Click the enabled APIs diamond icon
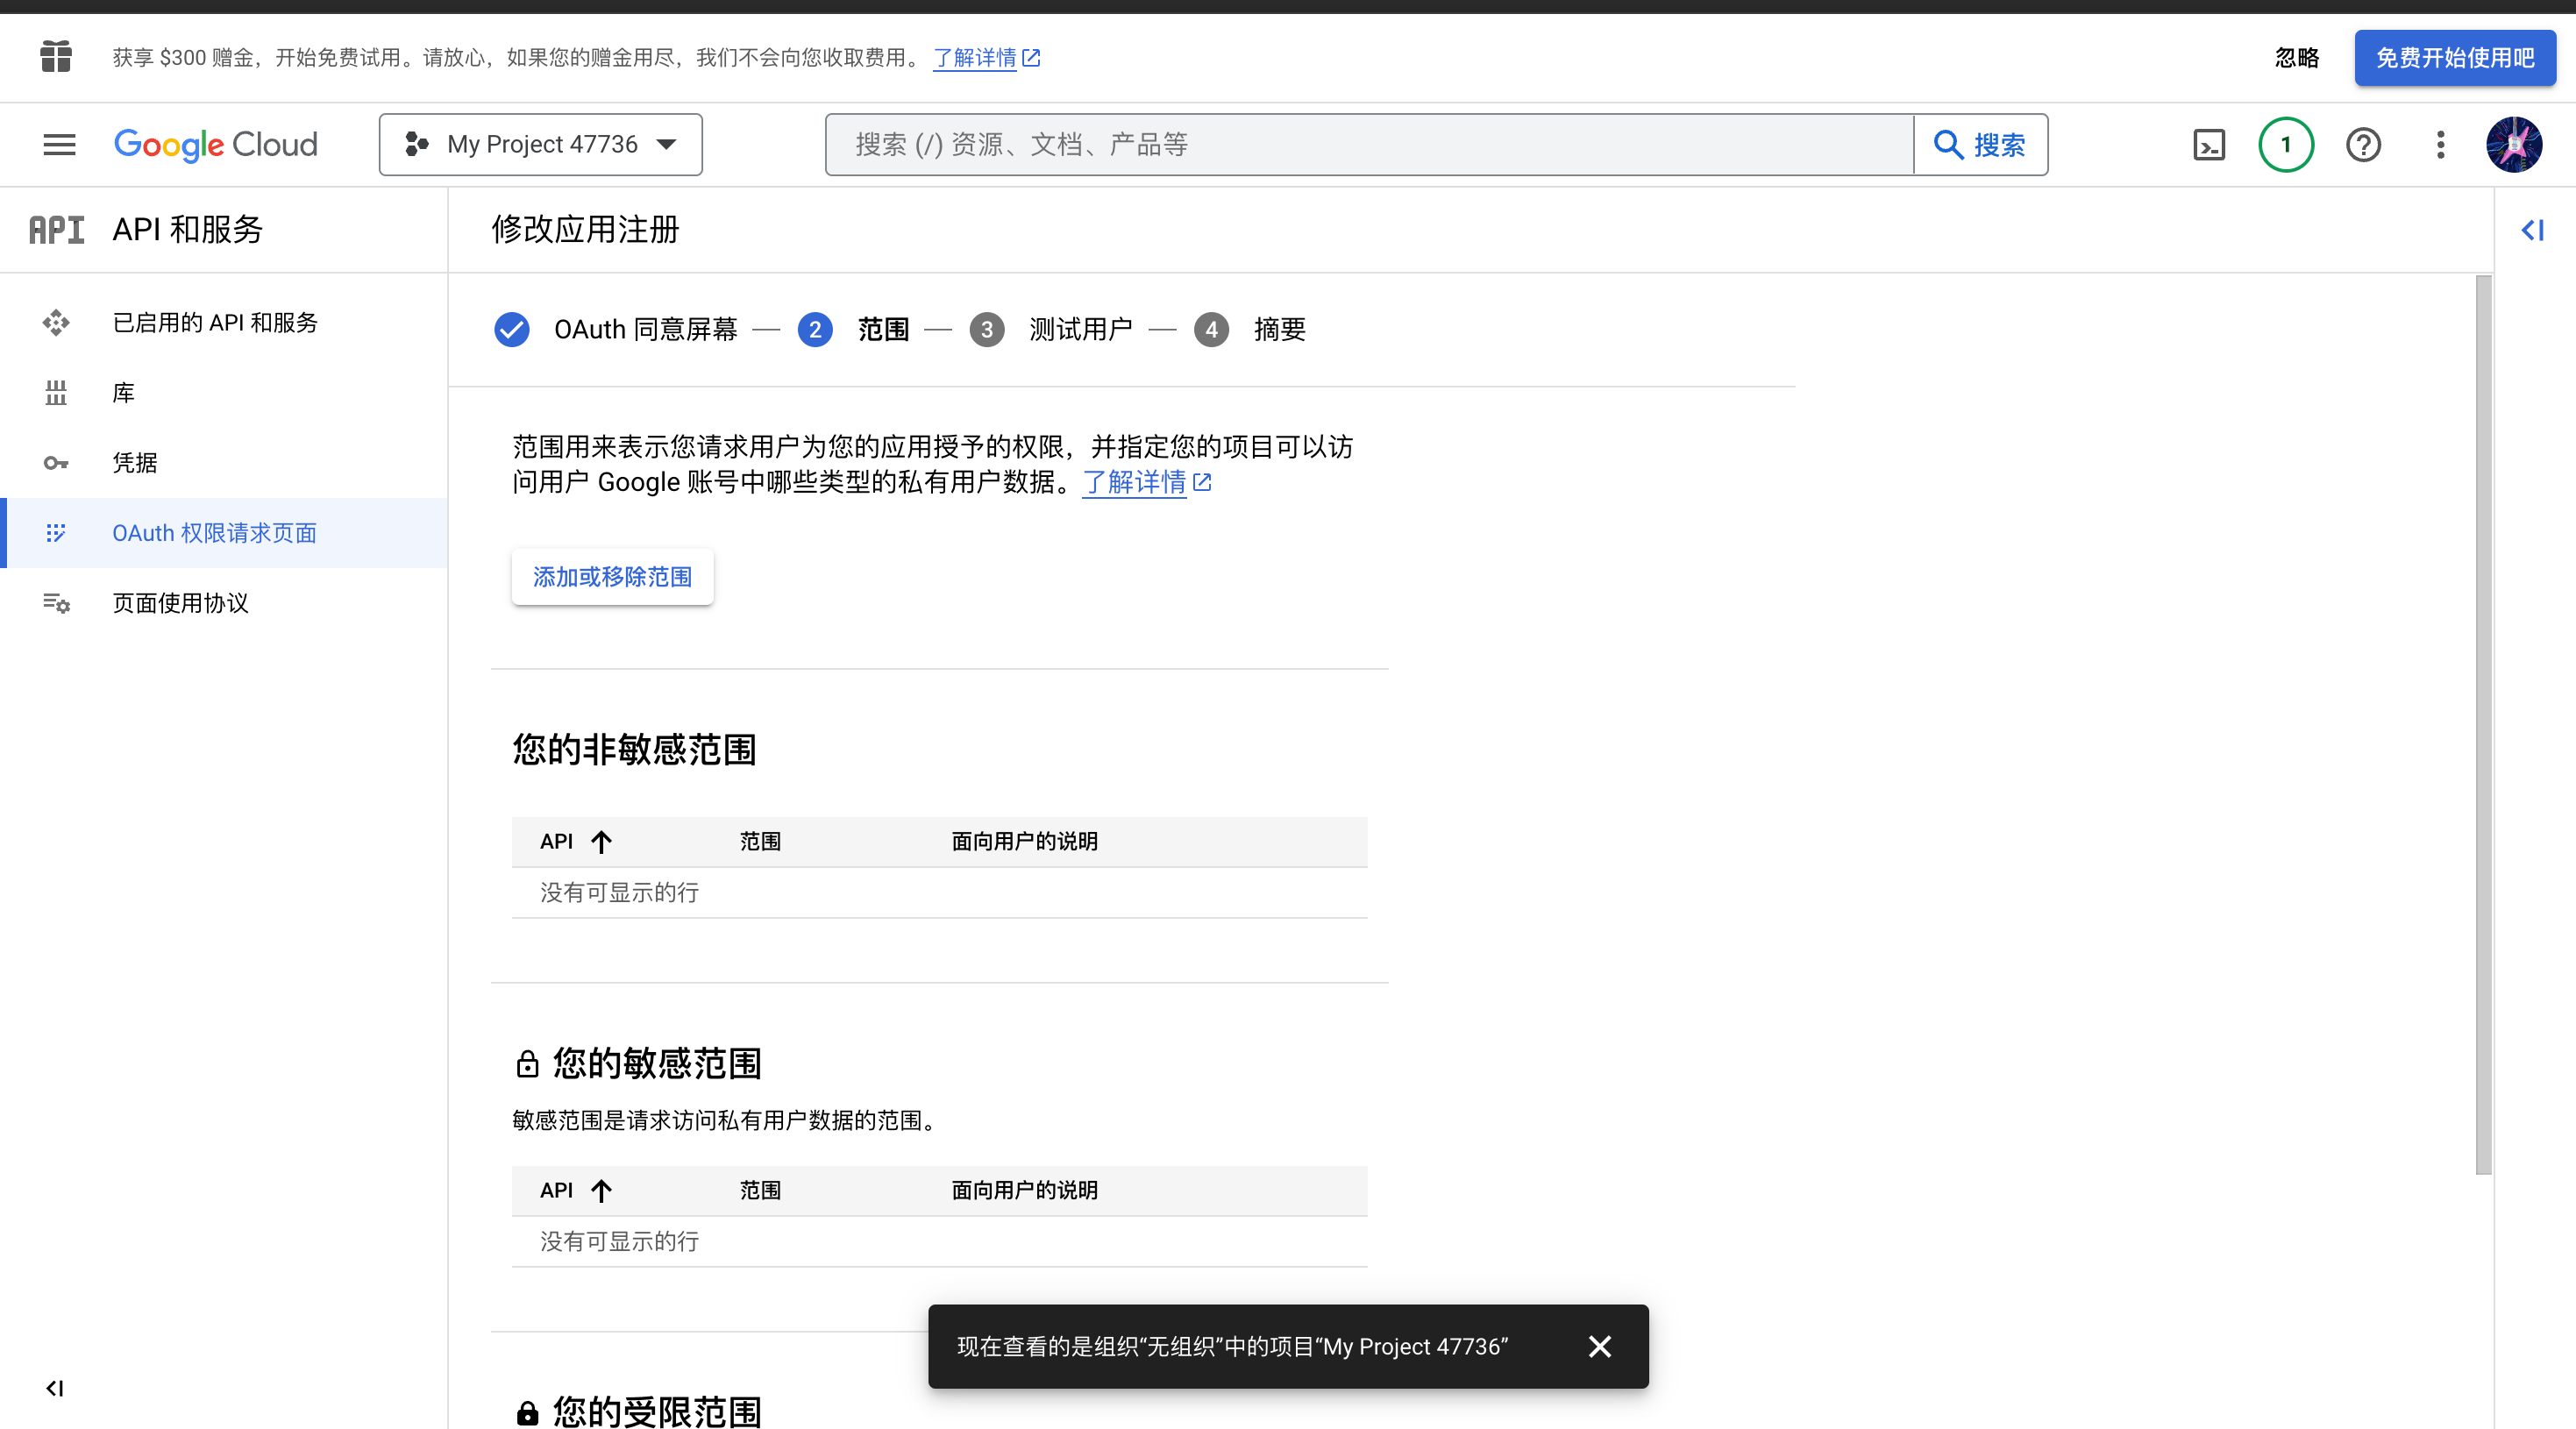Image resolution: width=2576 pixels, height=1429 pixels. [x=56, y=323]
